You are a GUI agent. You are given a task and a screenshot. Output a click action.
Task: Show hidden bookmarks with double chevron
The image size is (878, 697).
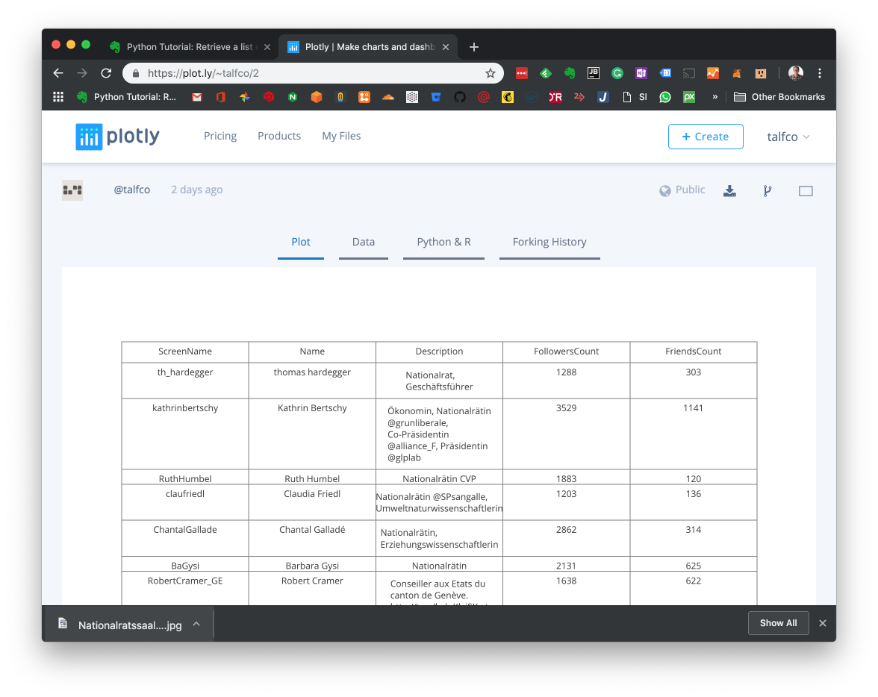pyautogui.click(x=715, y=97)
